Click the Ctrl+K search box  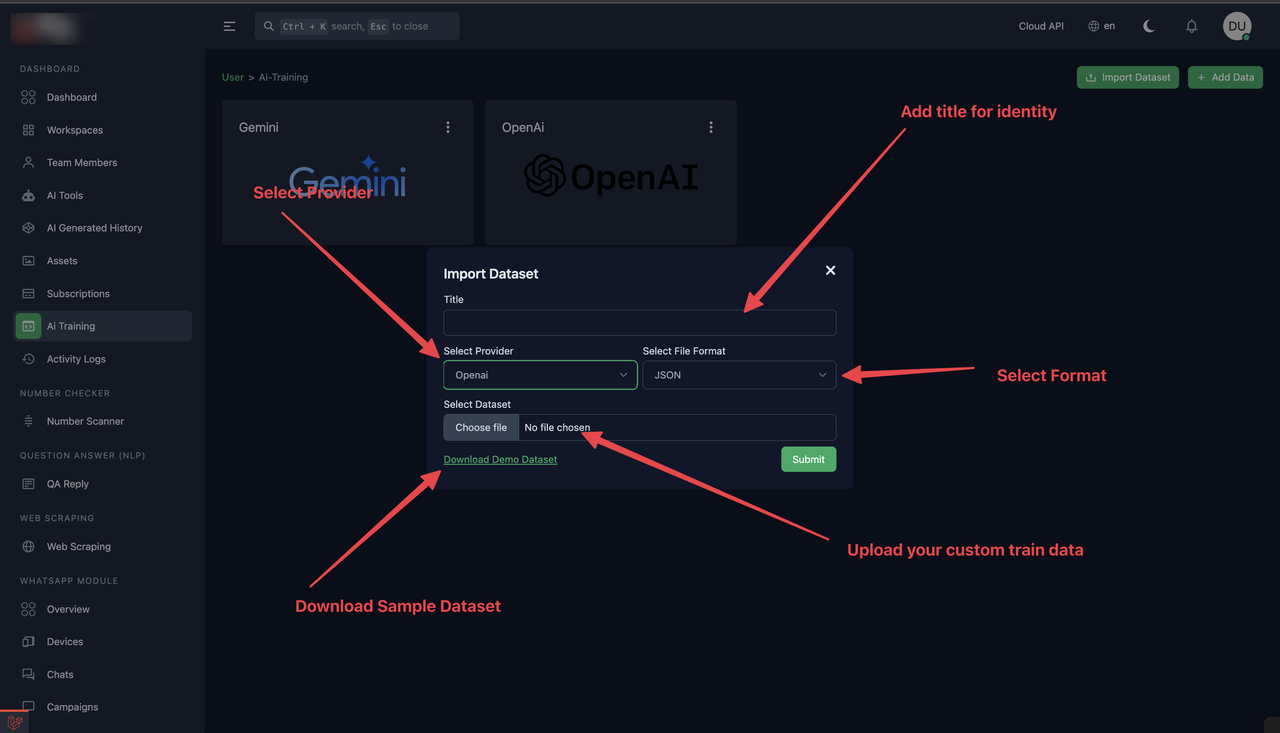point(357,26)
